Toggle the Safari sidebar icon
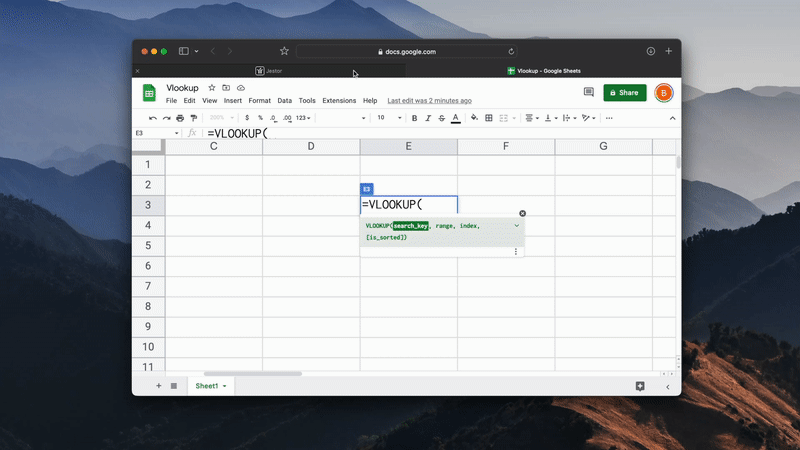This screenshot has width=800, height=450. (x=184, y=51)
